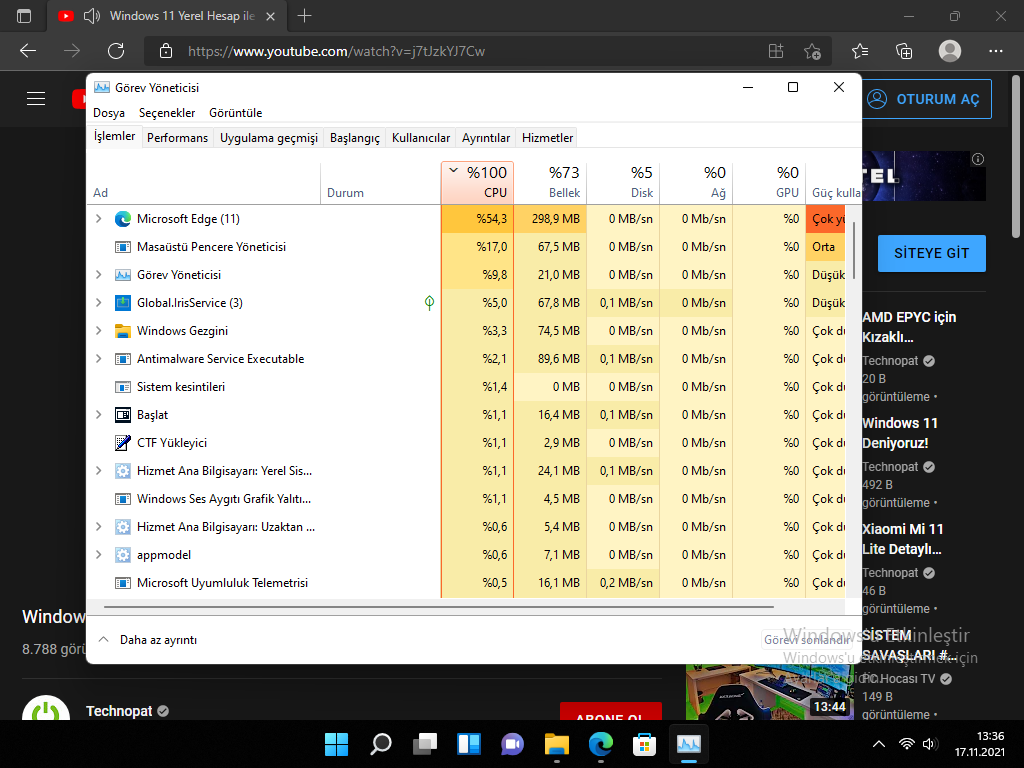This screenshot has width=1024, height=768.
Task: Expand the appmodel process row
Action: click(x=99, y=555)
